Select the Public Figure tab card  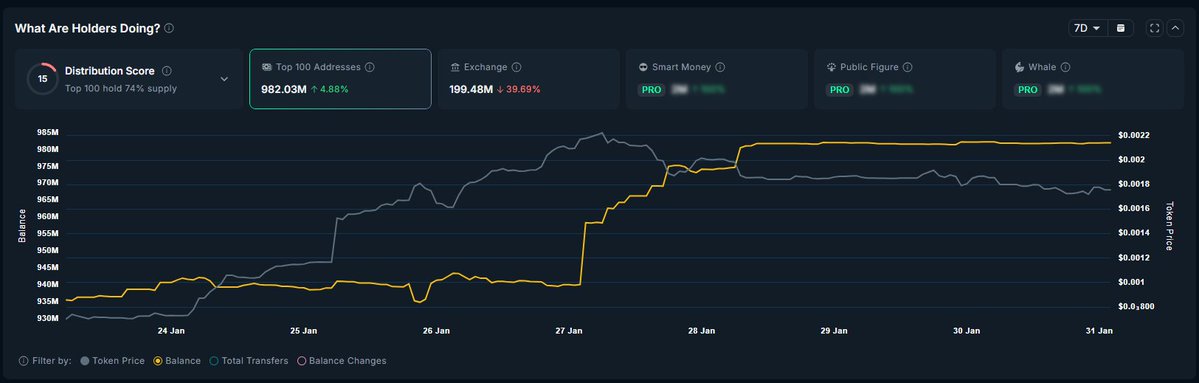pos(905,79)
